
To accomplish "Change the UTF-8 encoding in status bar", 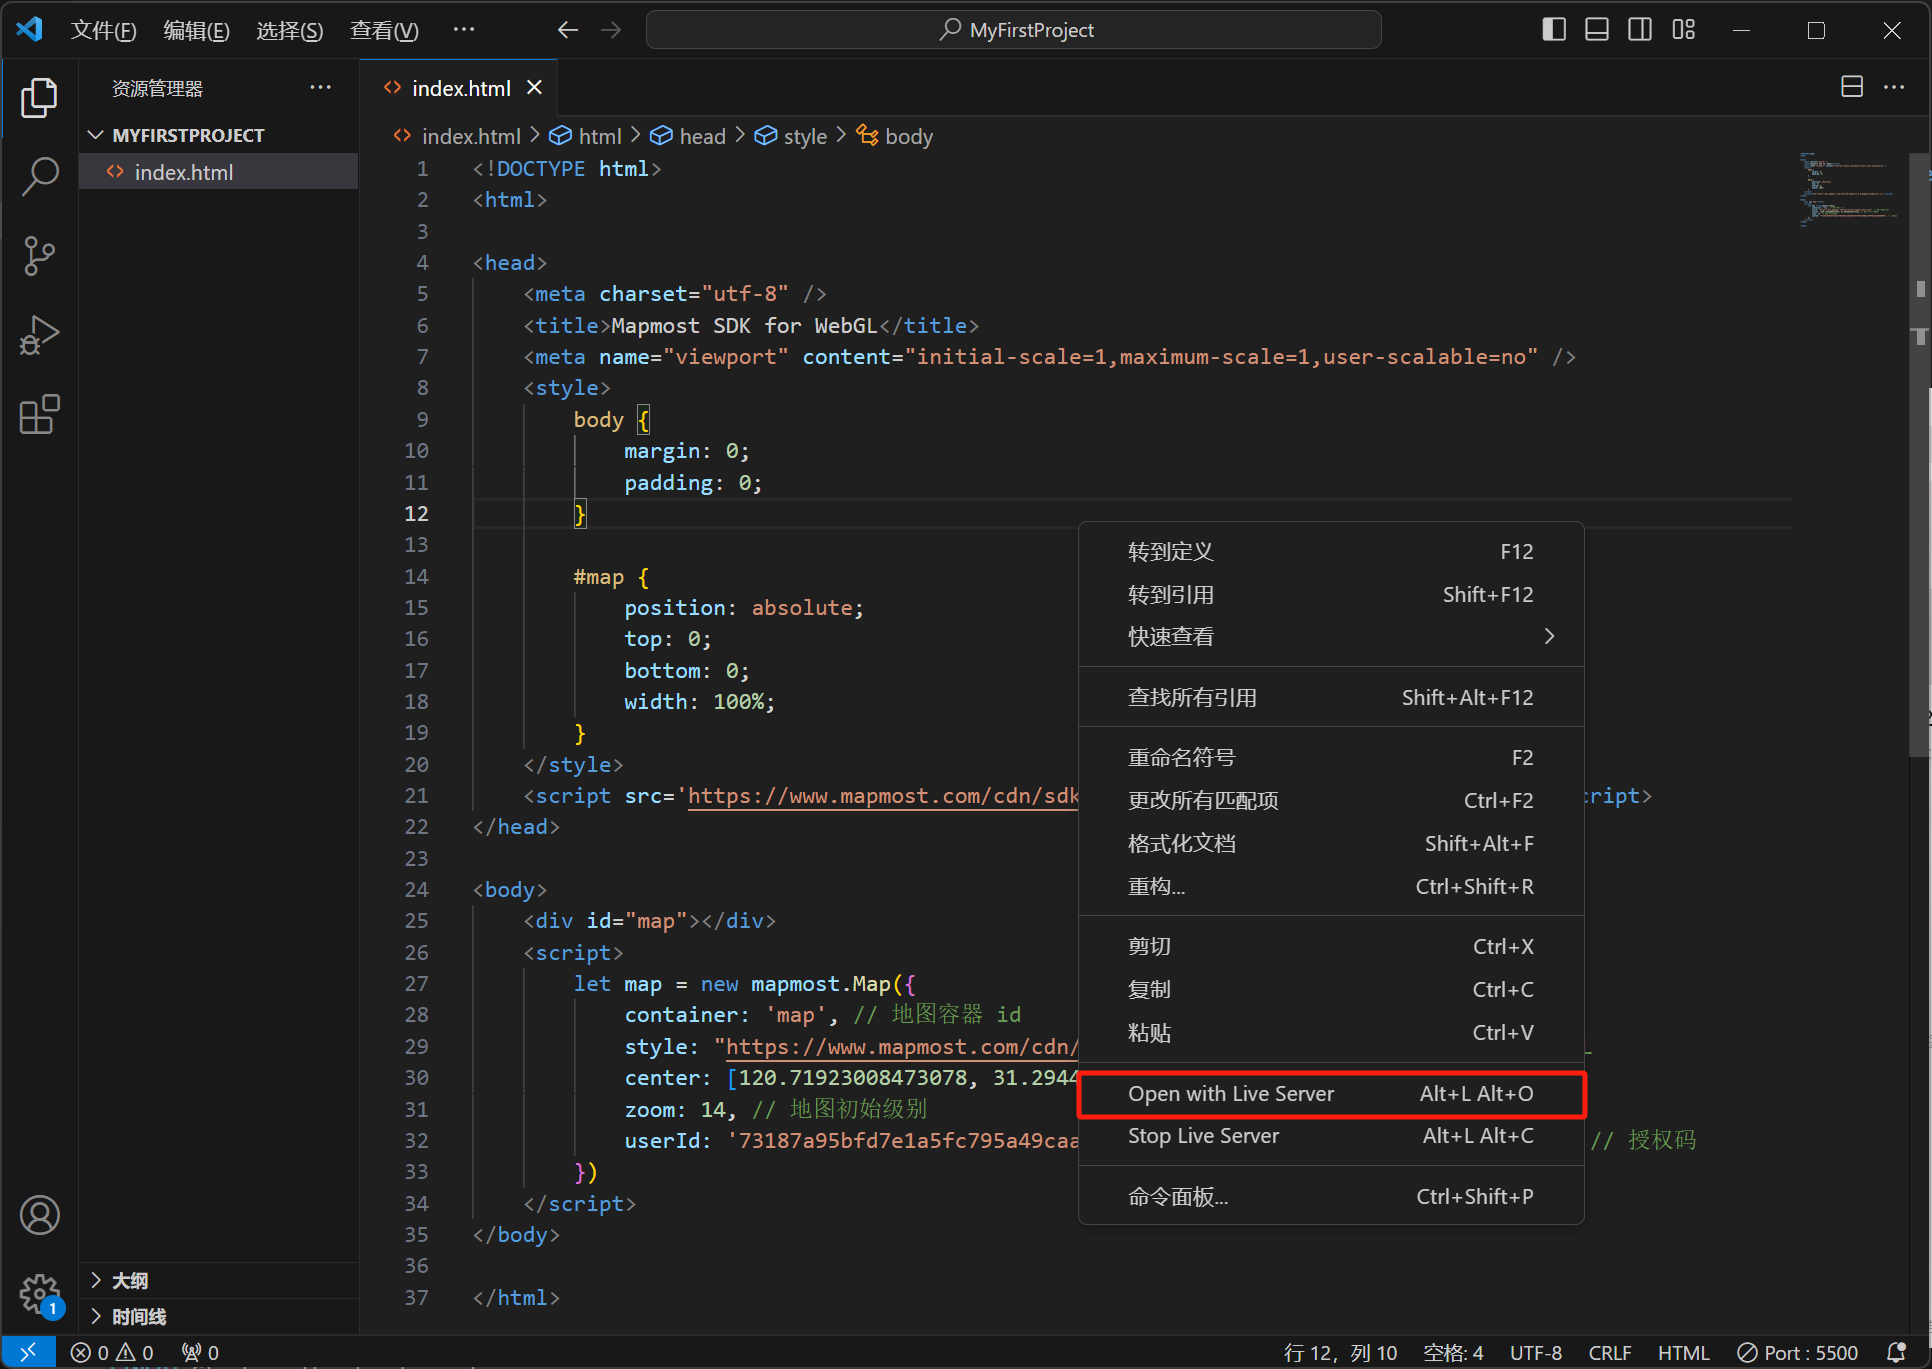I will click(x=1536, y=1352).
